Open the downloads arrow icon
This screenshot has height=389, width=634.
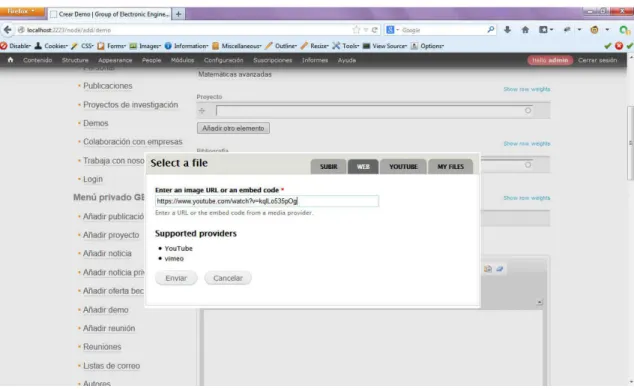tap(507, 30)
